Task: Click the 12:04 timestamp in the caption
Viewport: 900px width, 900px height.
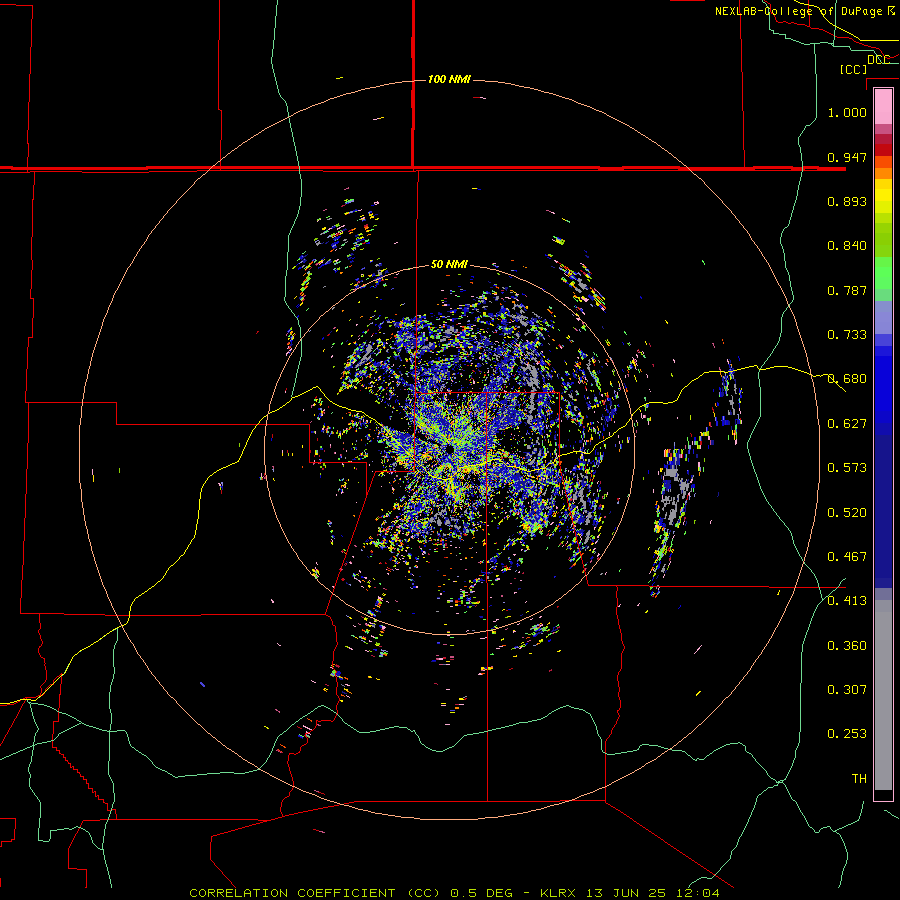Action: (698, 893)
